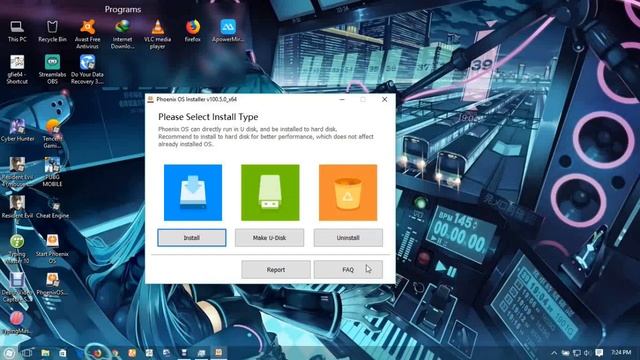This screenshot has height=360, width=640.
Task: Select the ApowerMirror desktop icon
Action: click(x=228, y=31)
